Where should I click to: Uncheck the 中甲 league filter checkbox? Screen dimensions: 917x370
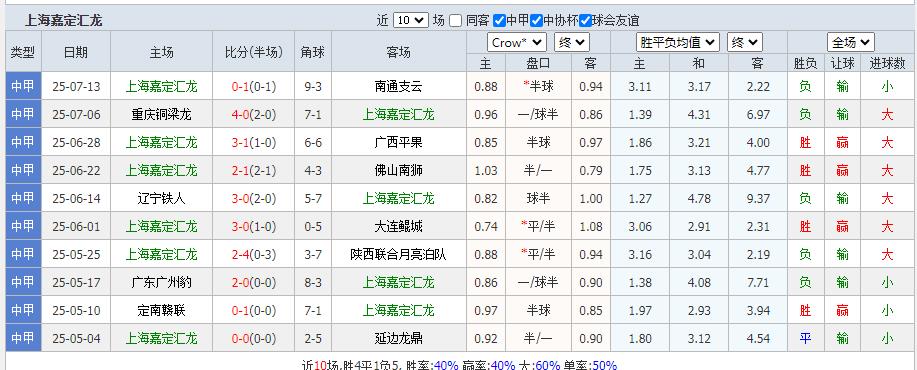pos(499,20)
